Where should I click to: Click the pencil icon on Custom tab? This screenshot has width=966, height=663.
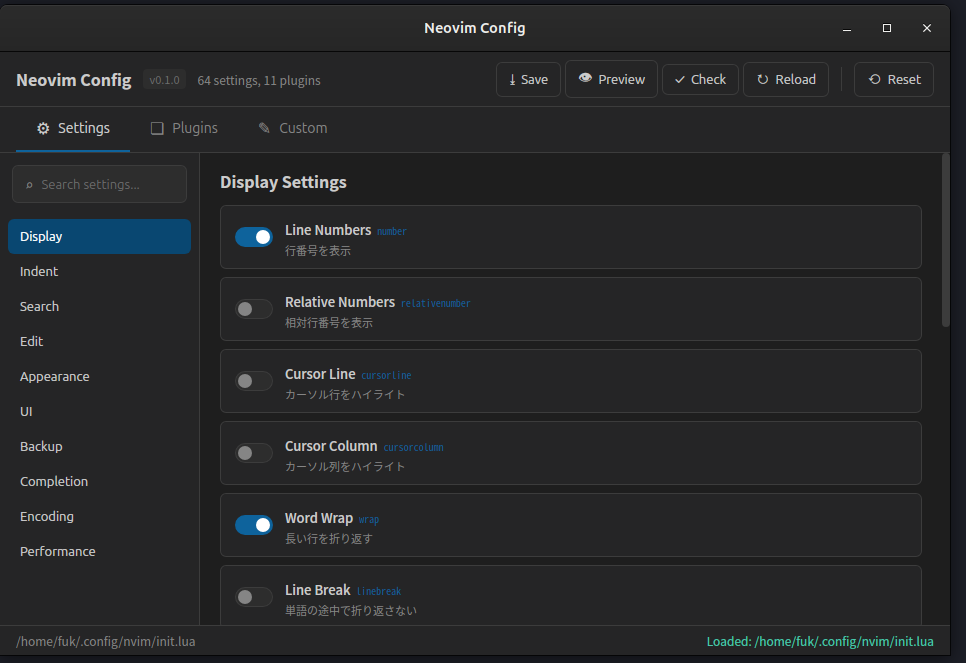click(264, 128)
